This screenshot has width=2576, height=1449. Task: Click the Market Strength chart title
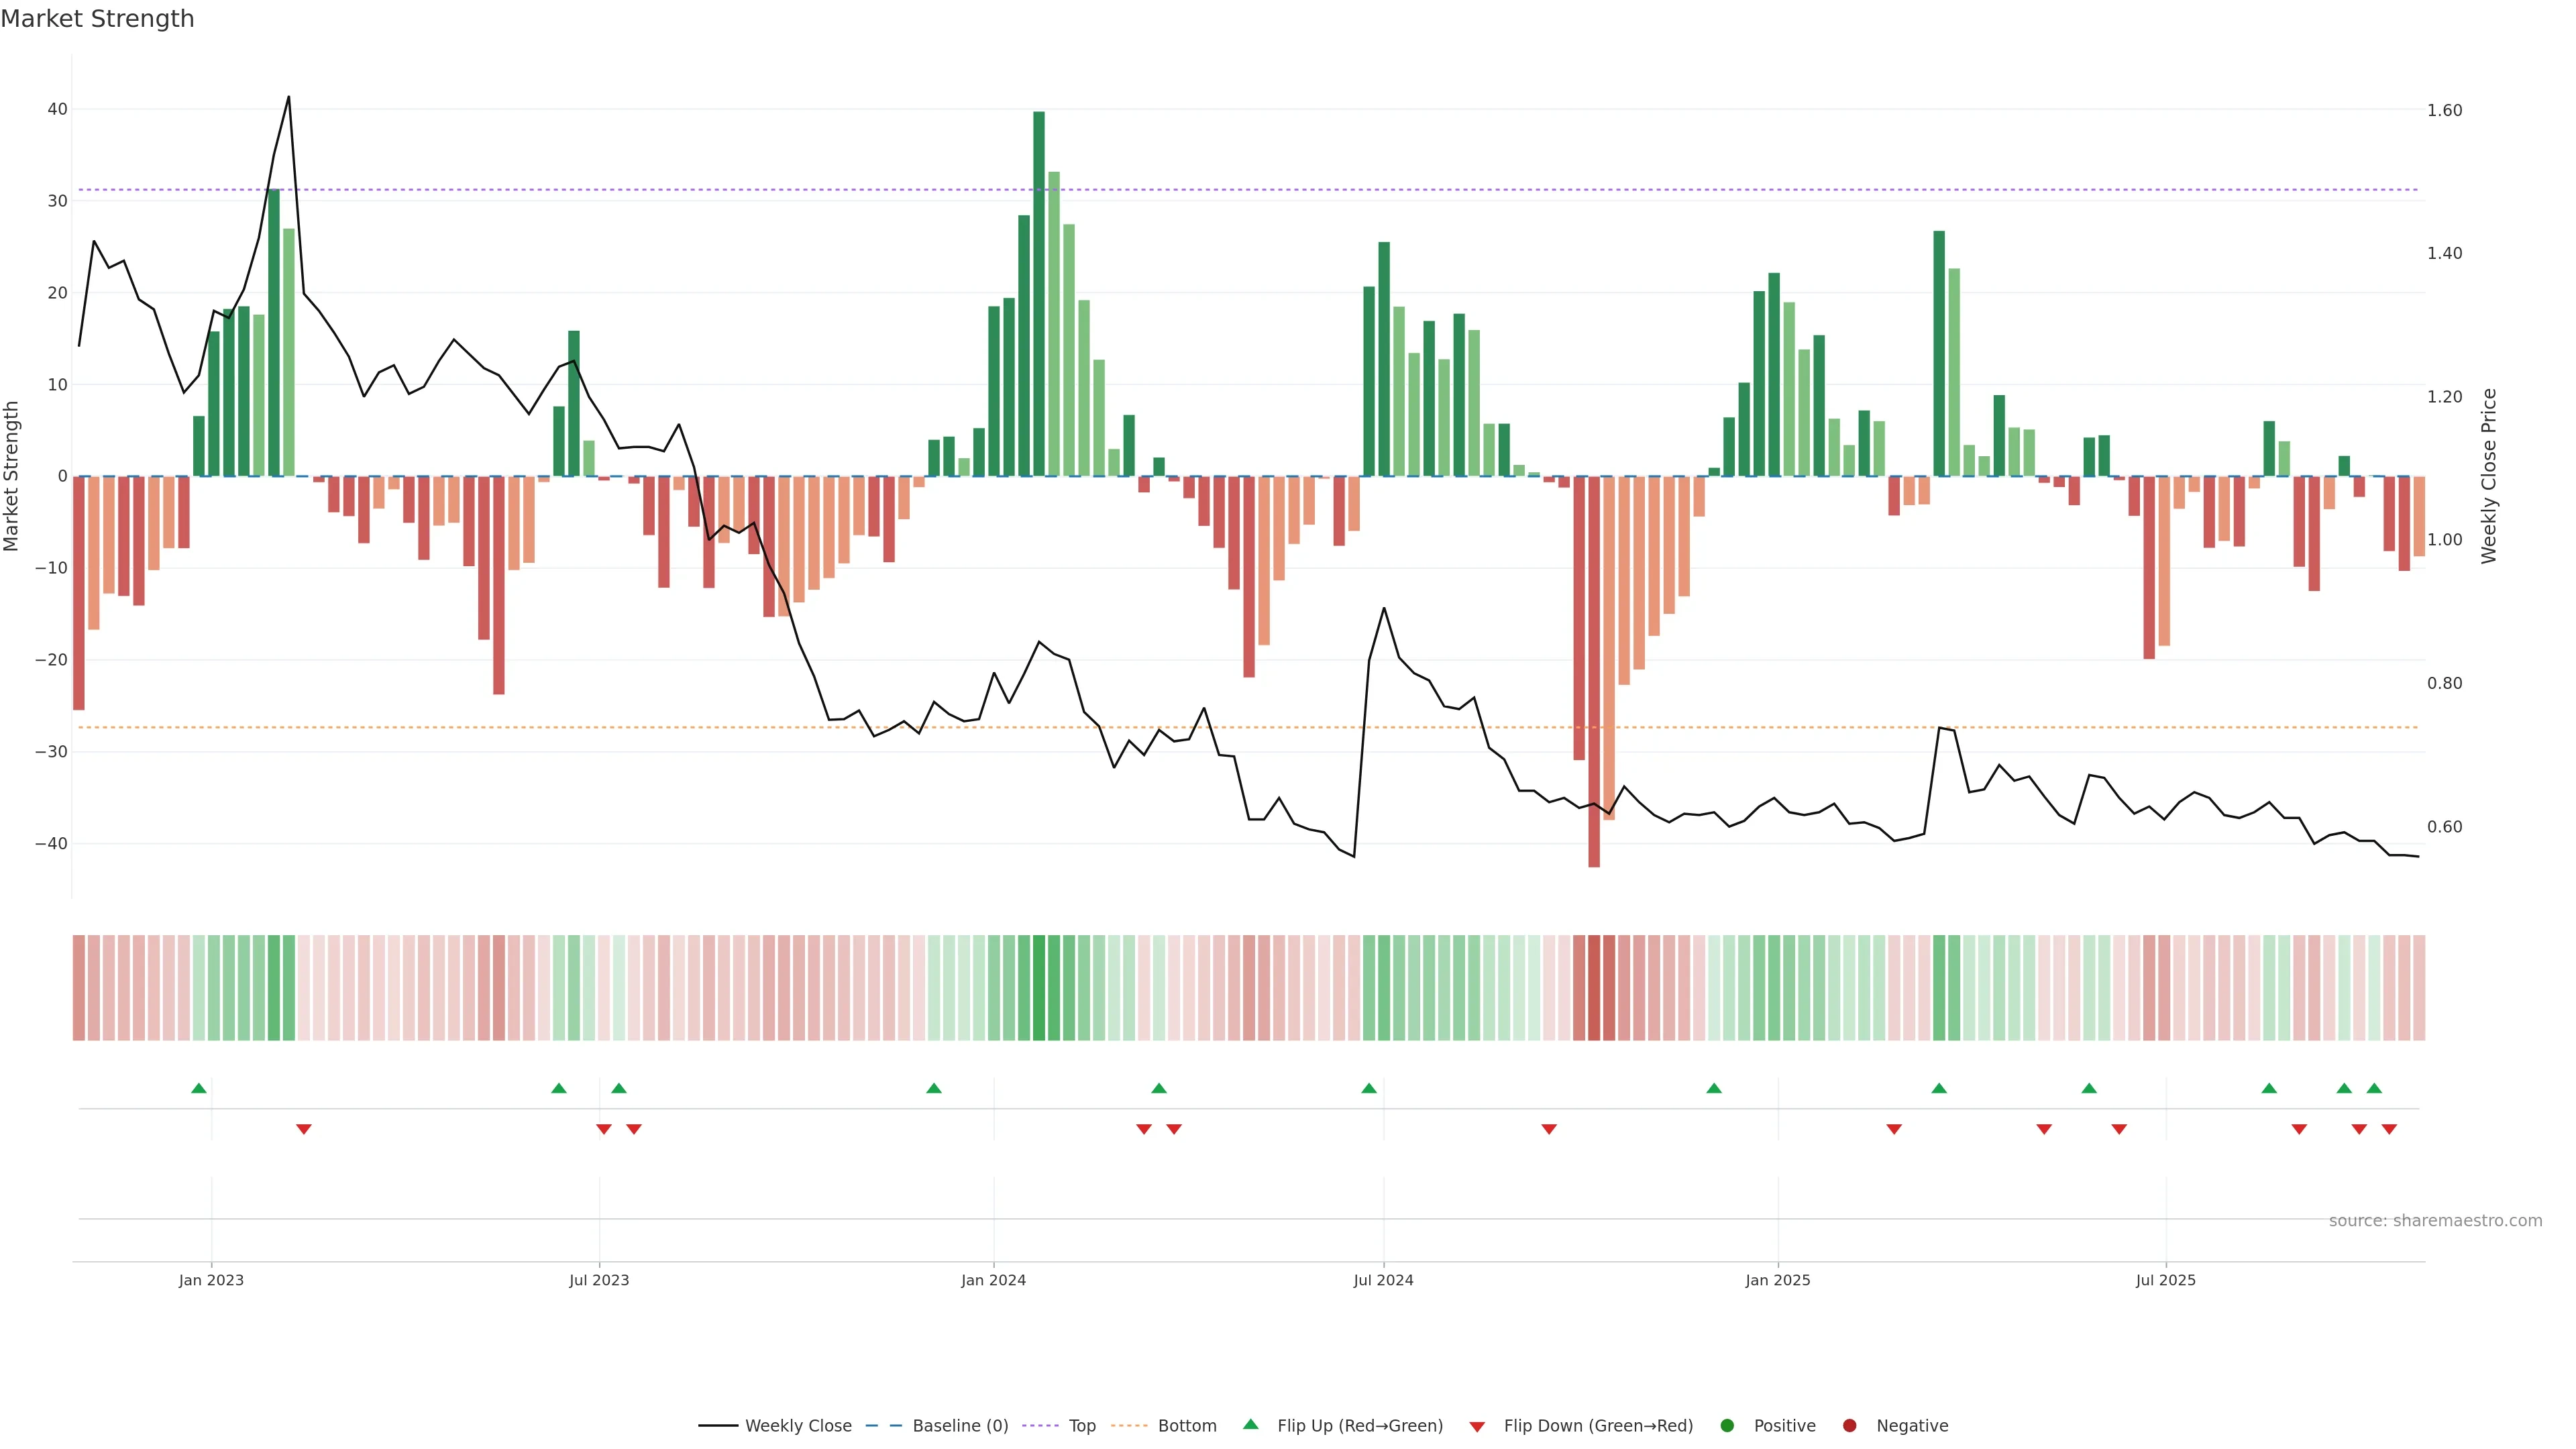coord(97,19)
